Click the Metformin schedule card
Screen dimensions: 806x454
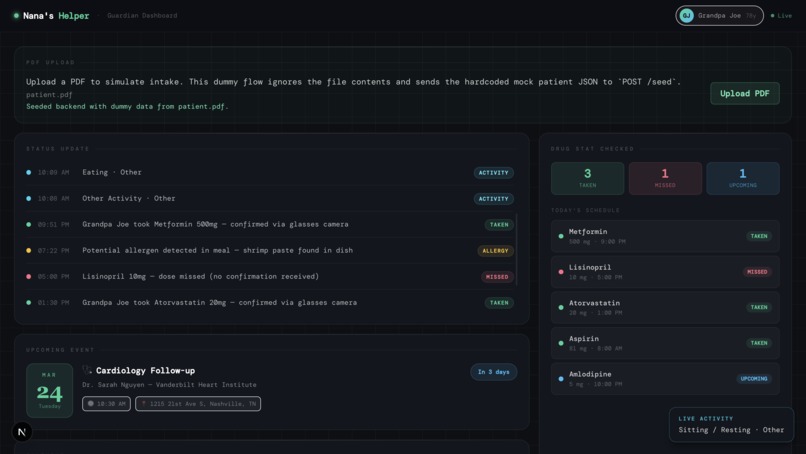(x=665, y=236)
